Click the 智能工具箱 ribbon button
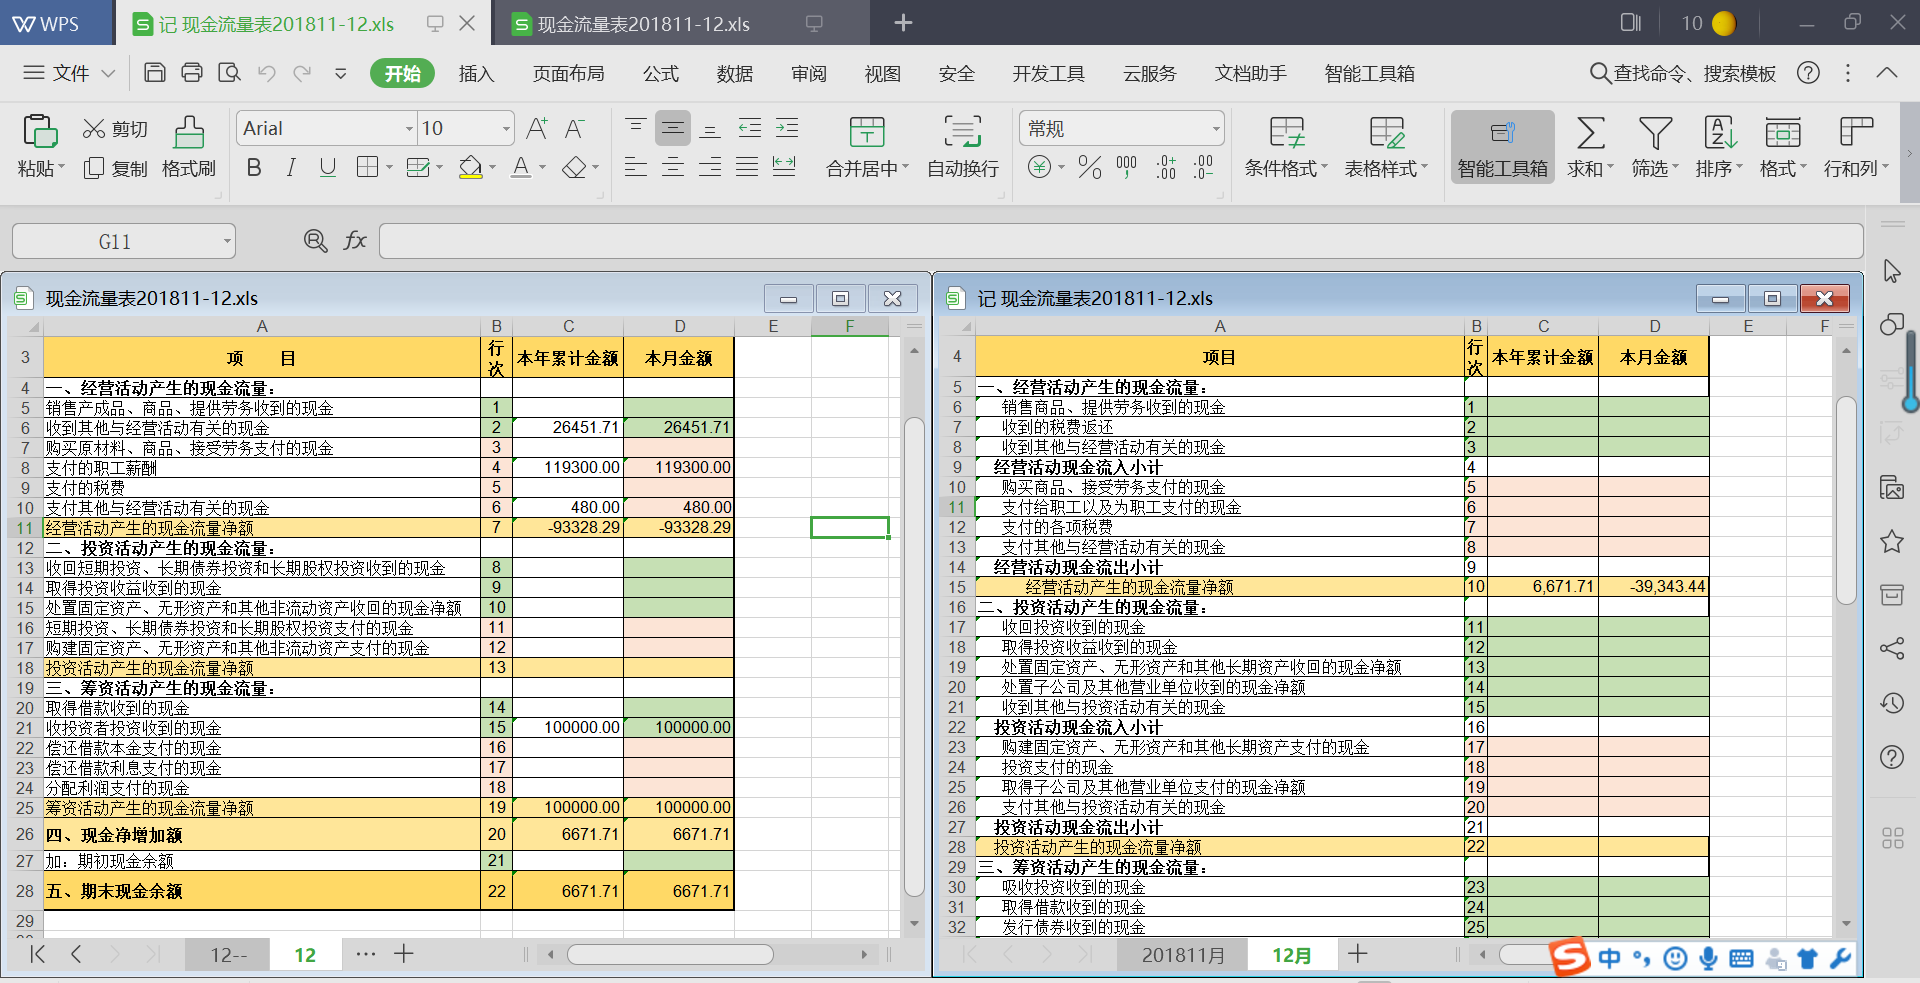 [x=1502, y=146]
